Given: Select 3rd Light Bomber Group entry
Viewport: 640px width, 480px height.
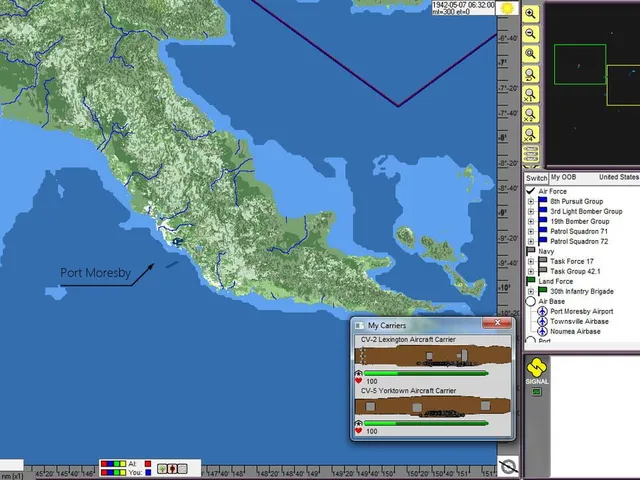Looking at the screenshot, I should point(586,211).
